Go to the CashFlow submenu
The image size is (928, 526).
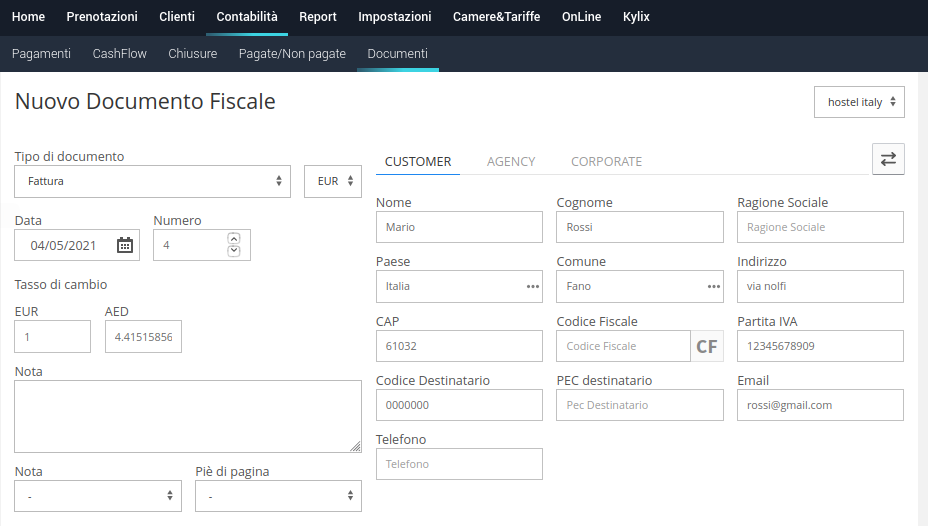(120, 53)
